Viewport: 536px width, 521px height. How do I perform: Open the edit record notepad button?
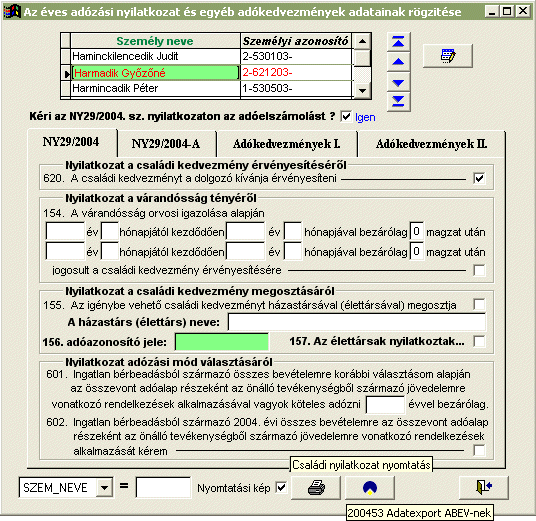pyautogui.click(x=447, y=56)
